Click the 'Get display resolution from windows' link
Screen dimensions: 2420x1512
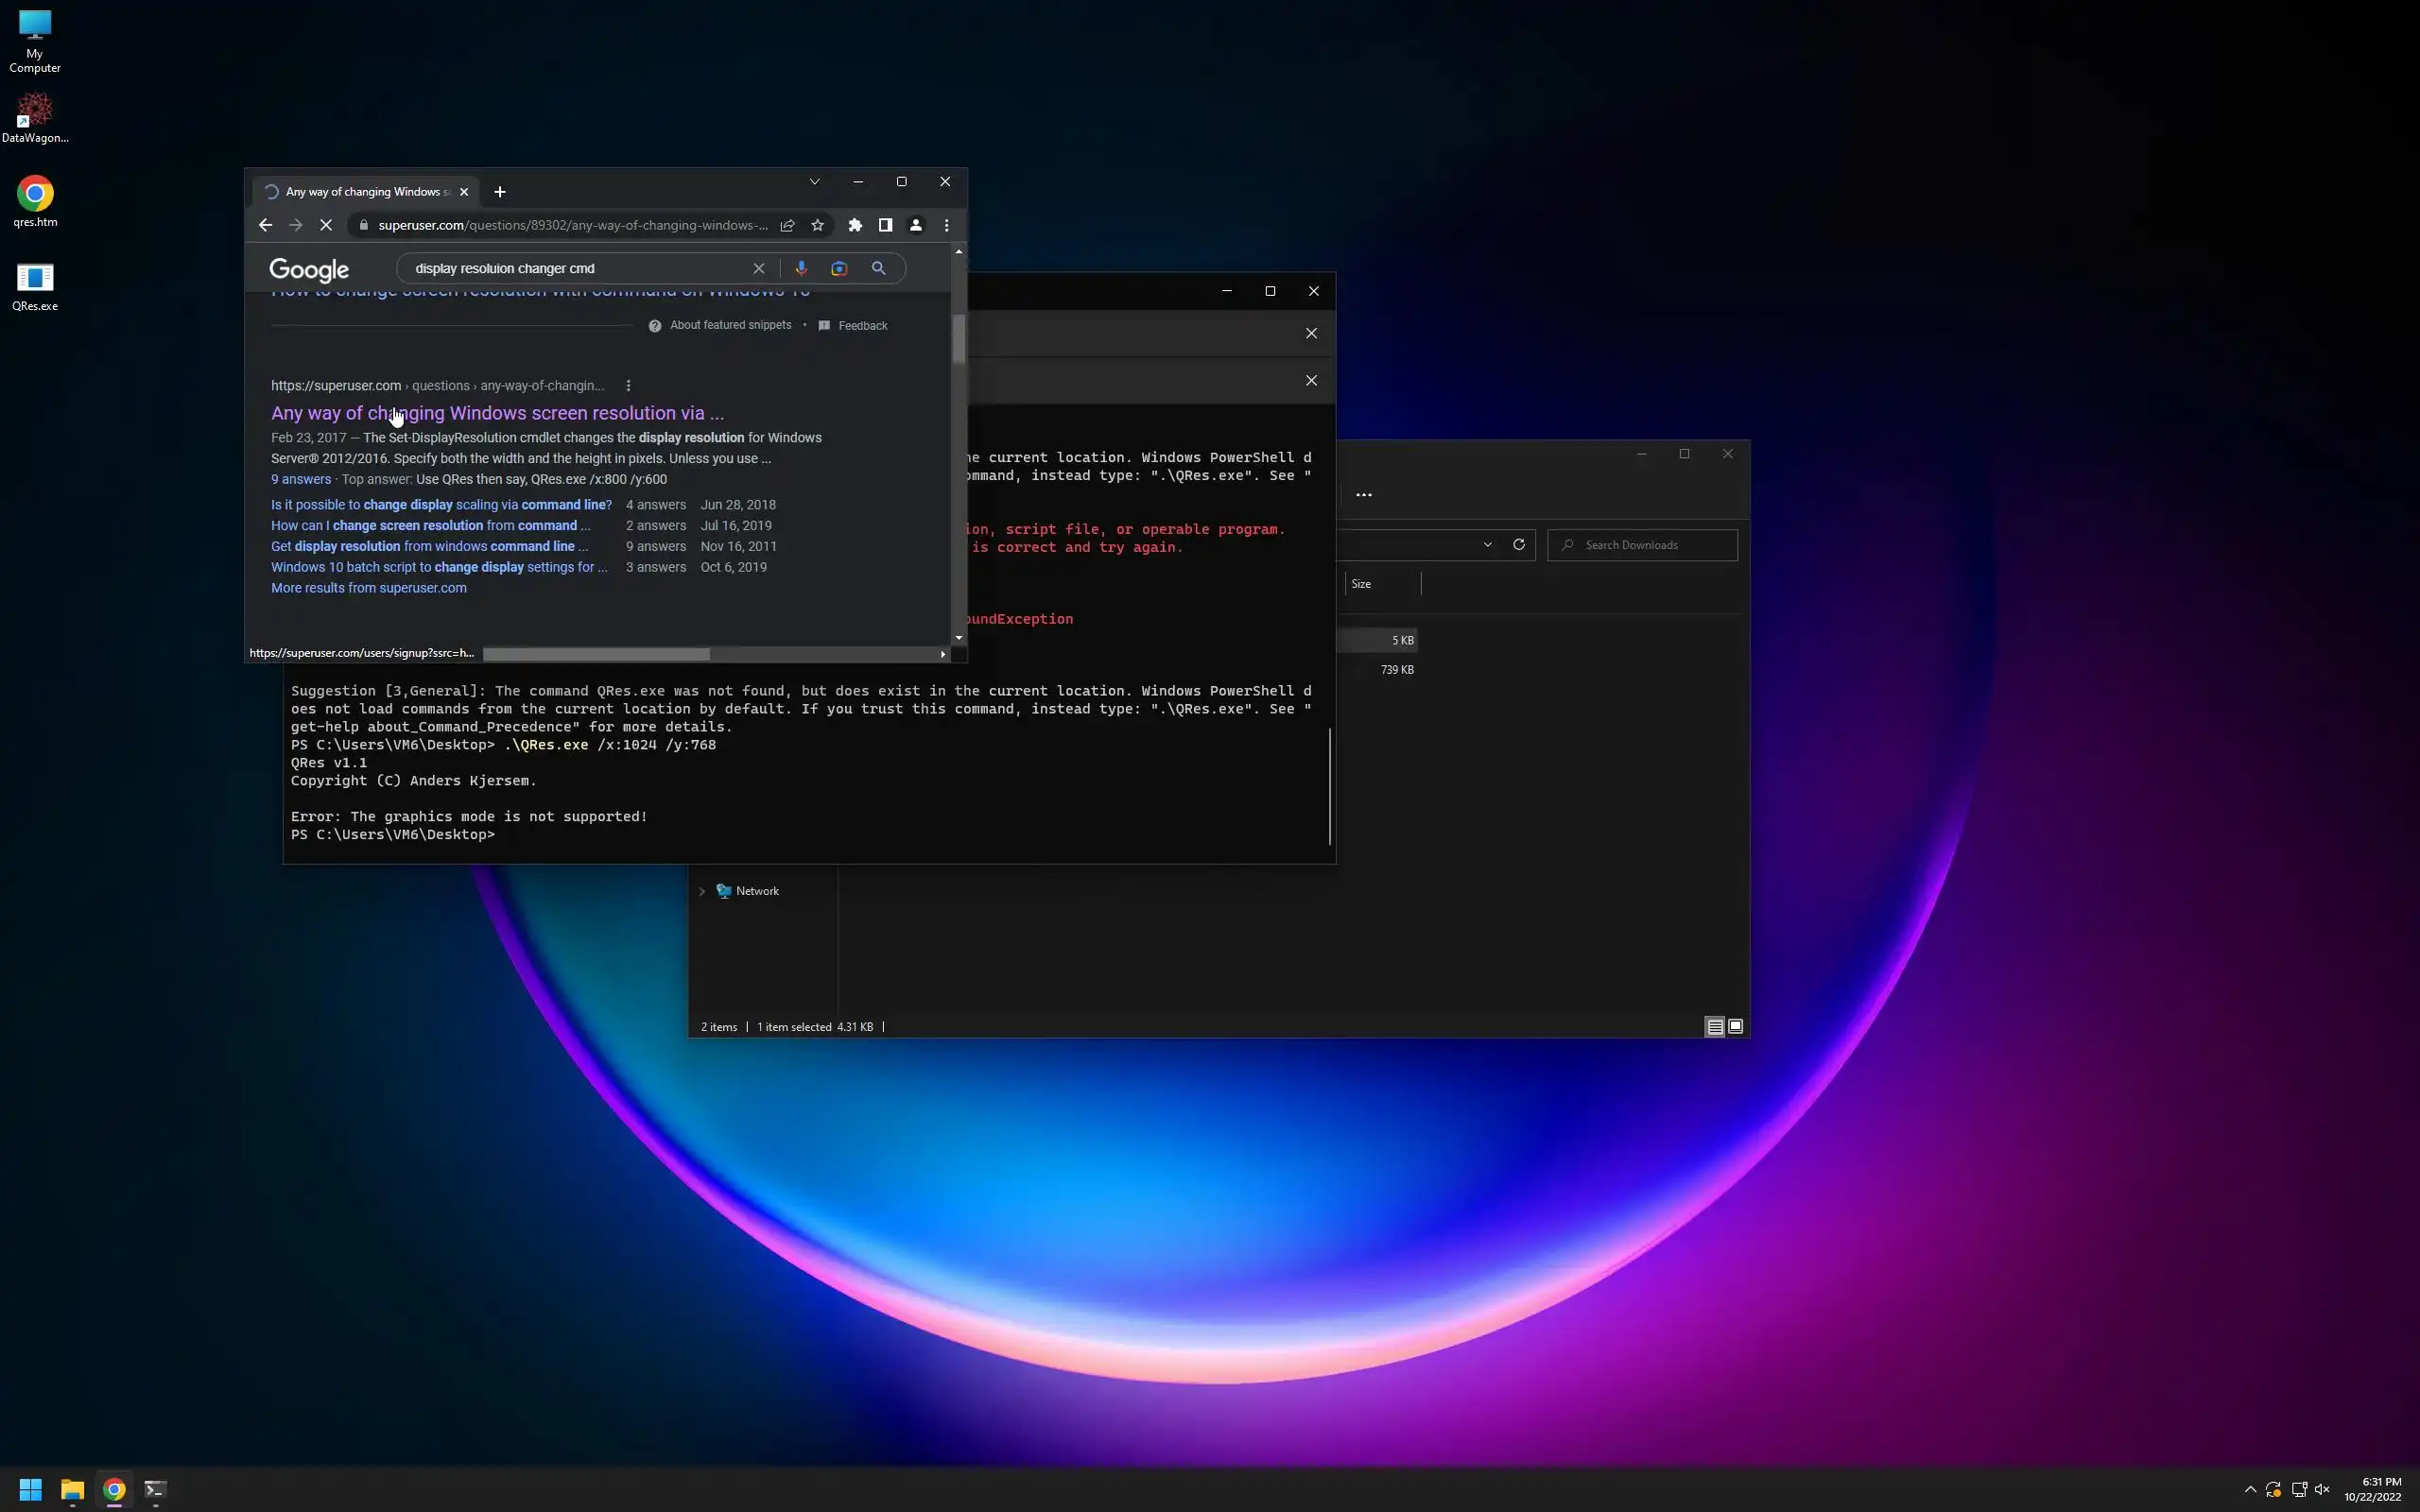tap(429, 546)
